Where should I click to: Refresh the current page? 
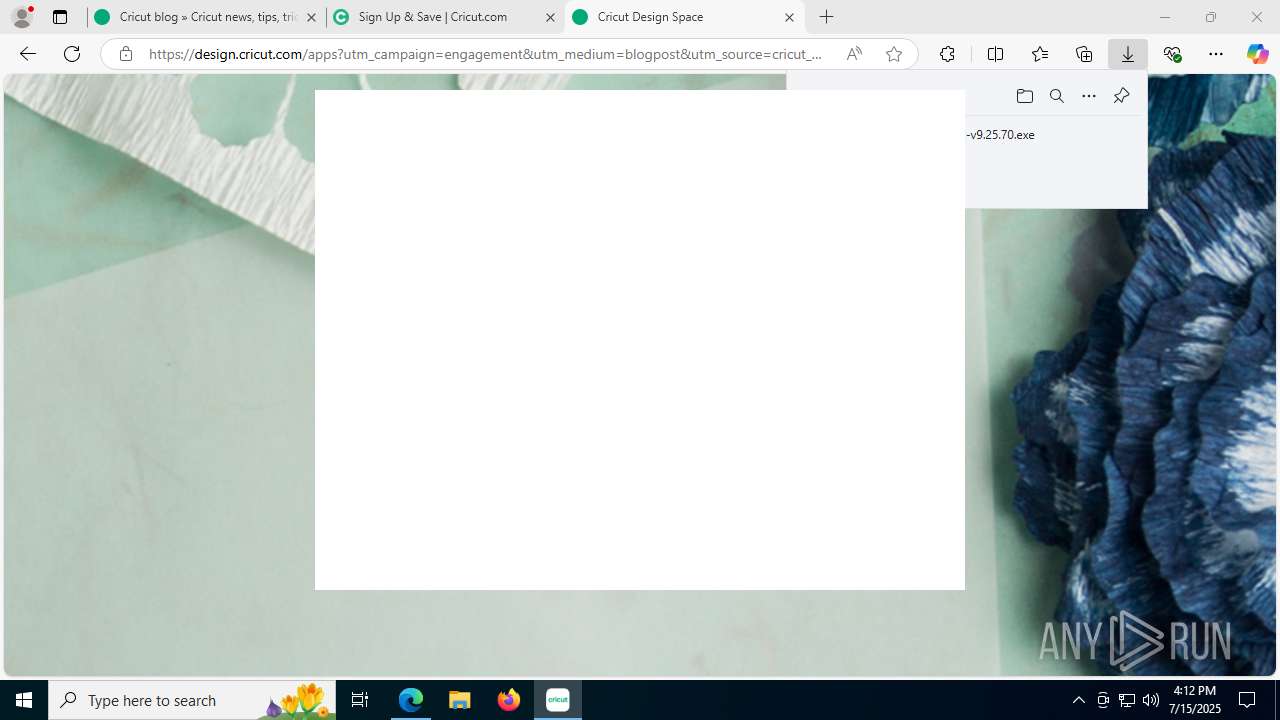(x=72, y=54)
